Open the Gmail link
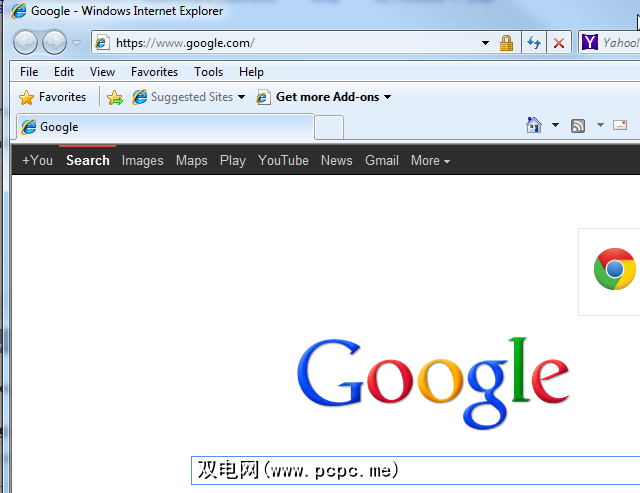Image resolution: width=640 pixels, height=493 pixels. pyautogui.click(x=382, y=160)
